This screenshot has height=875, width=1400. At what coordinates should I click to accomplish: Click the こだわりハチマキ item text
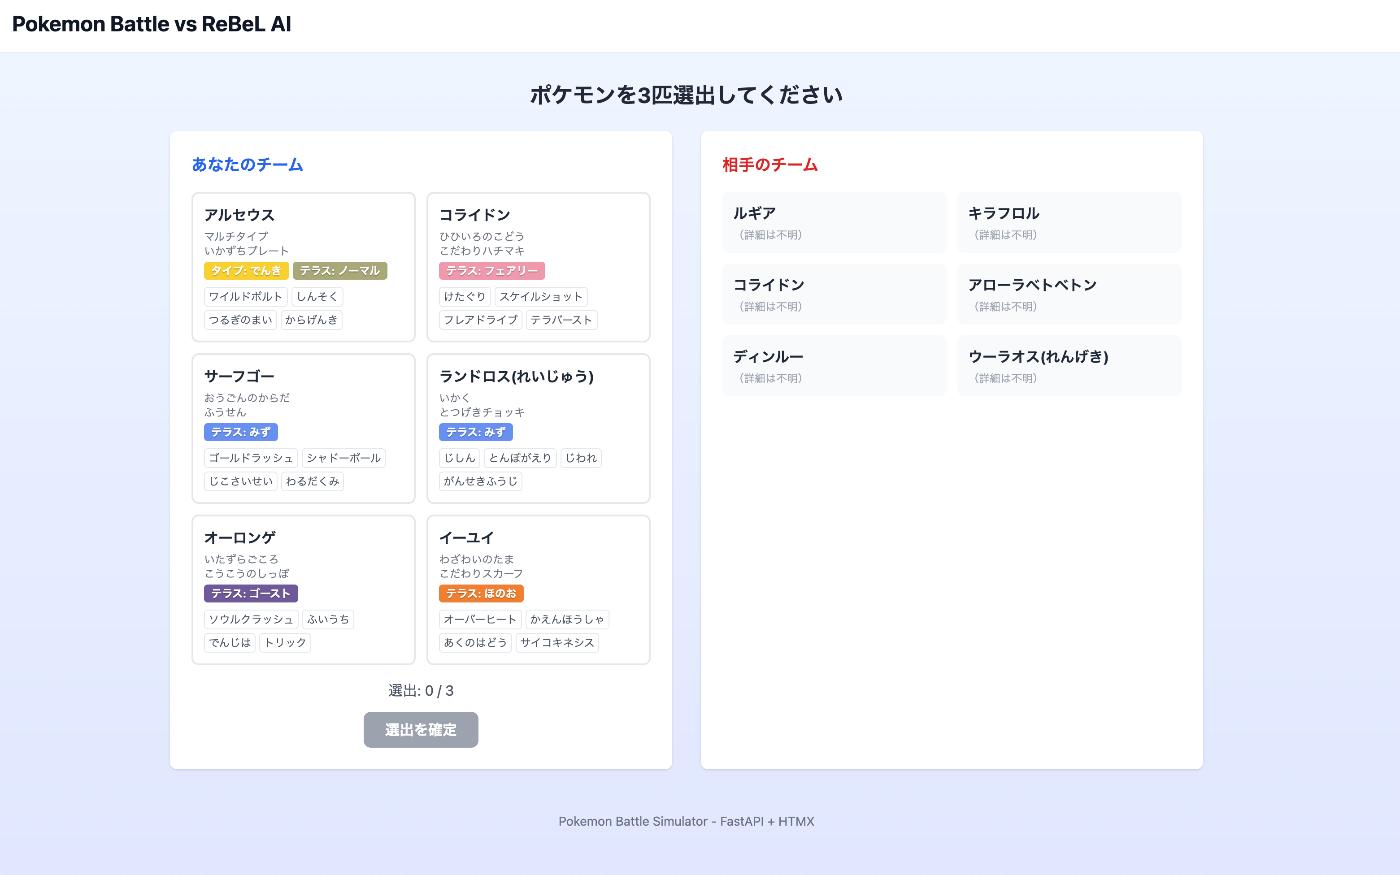[x=482, y=251]
